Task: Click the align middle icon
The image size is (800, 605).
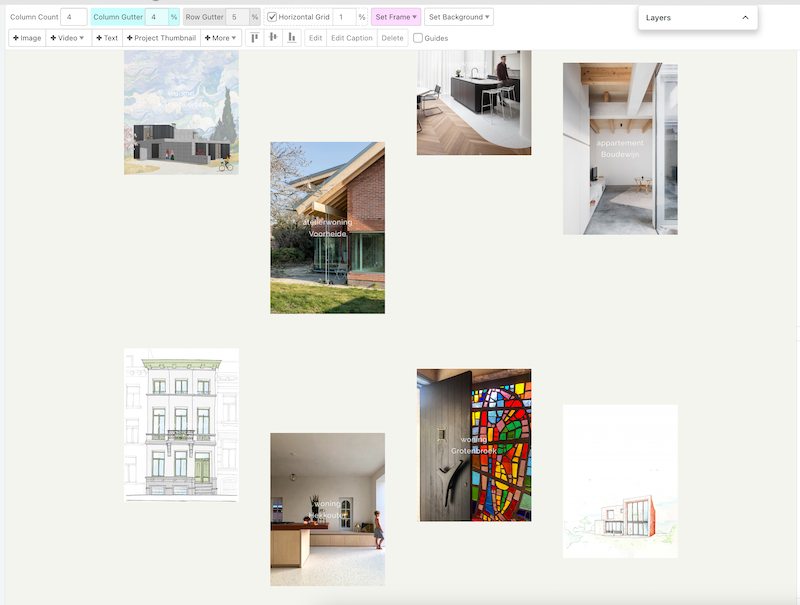Action: point(273,38)
